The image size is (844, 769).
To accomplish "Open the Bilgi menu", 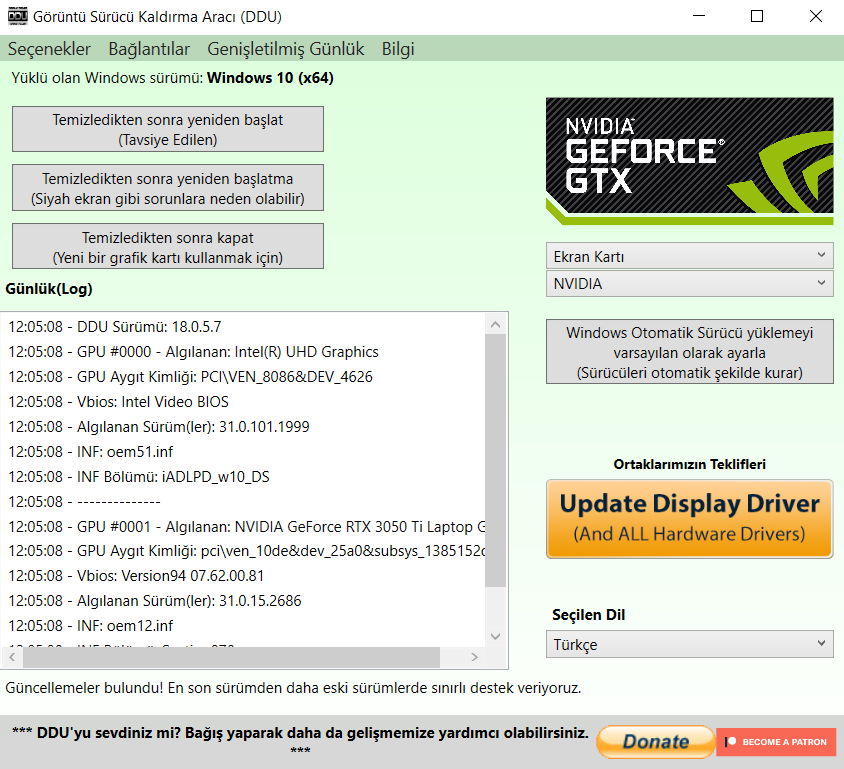I will click(398, 49).
